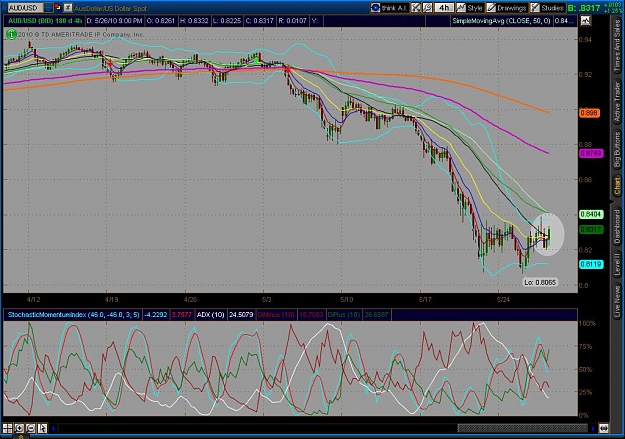The width and height of the screenshot is (625, 439).
Task: Click the orange 0.898 price label
Action: (x=589, y=113)
